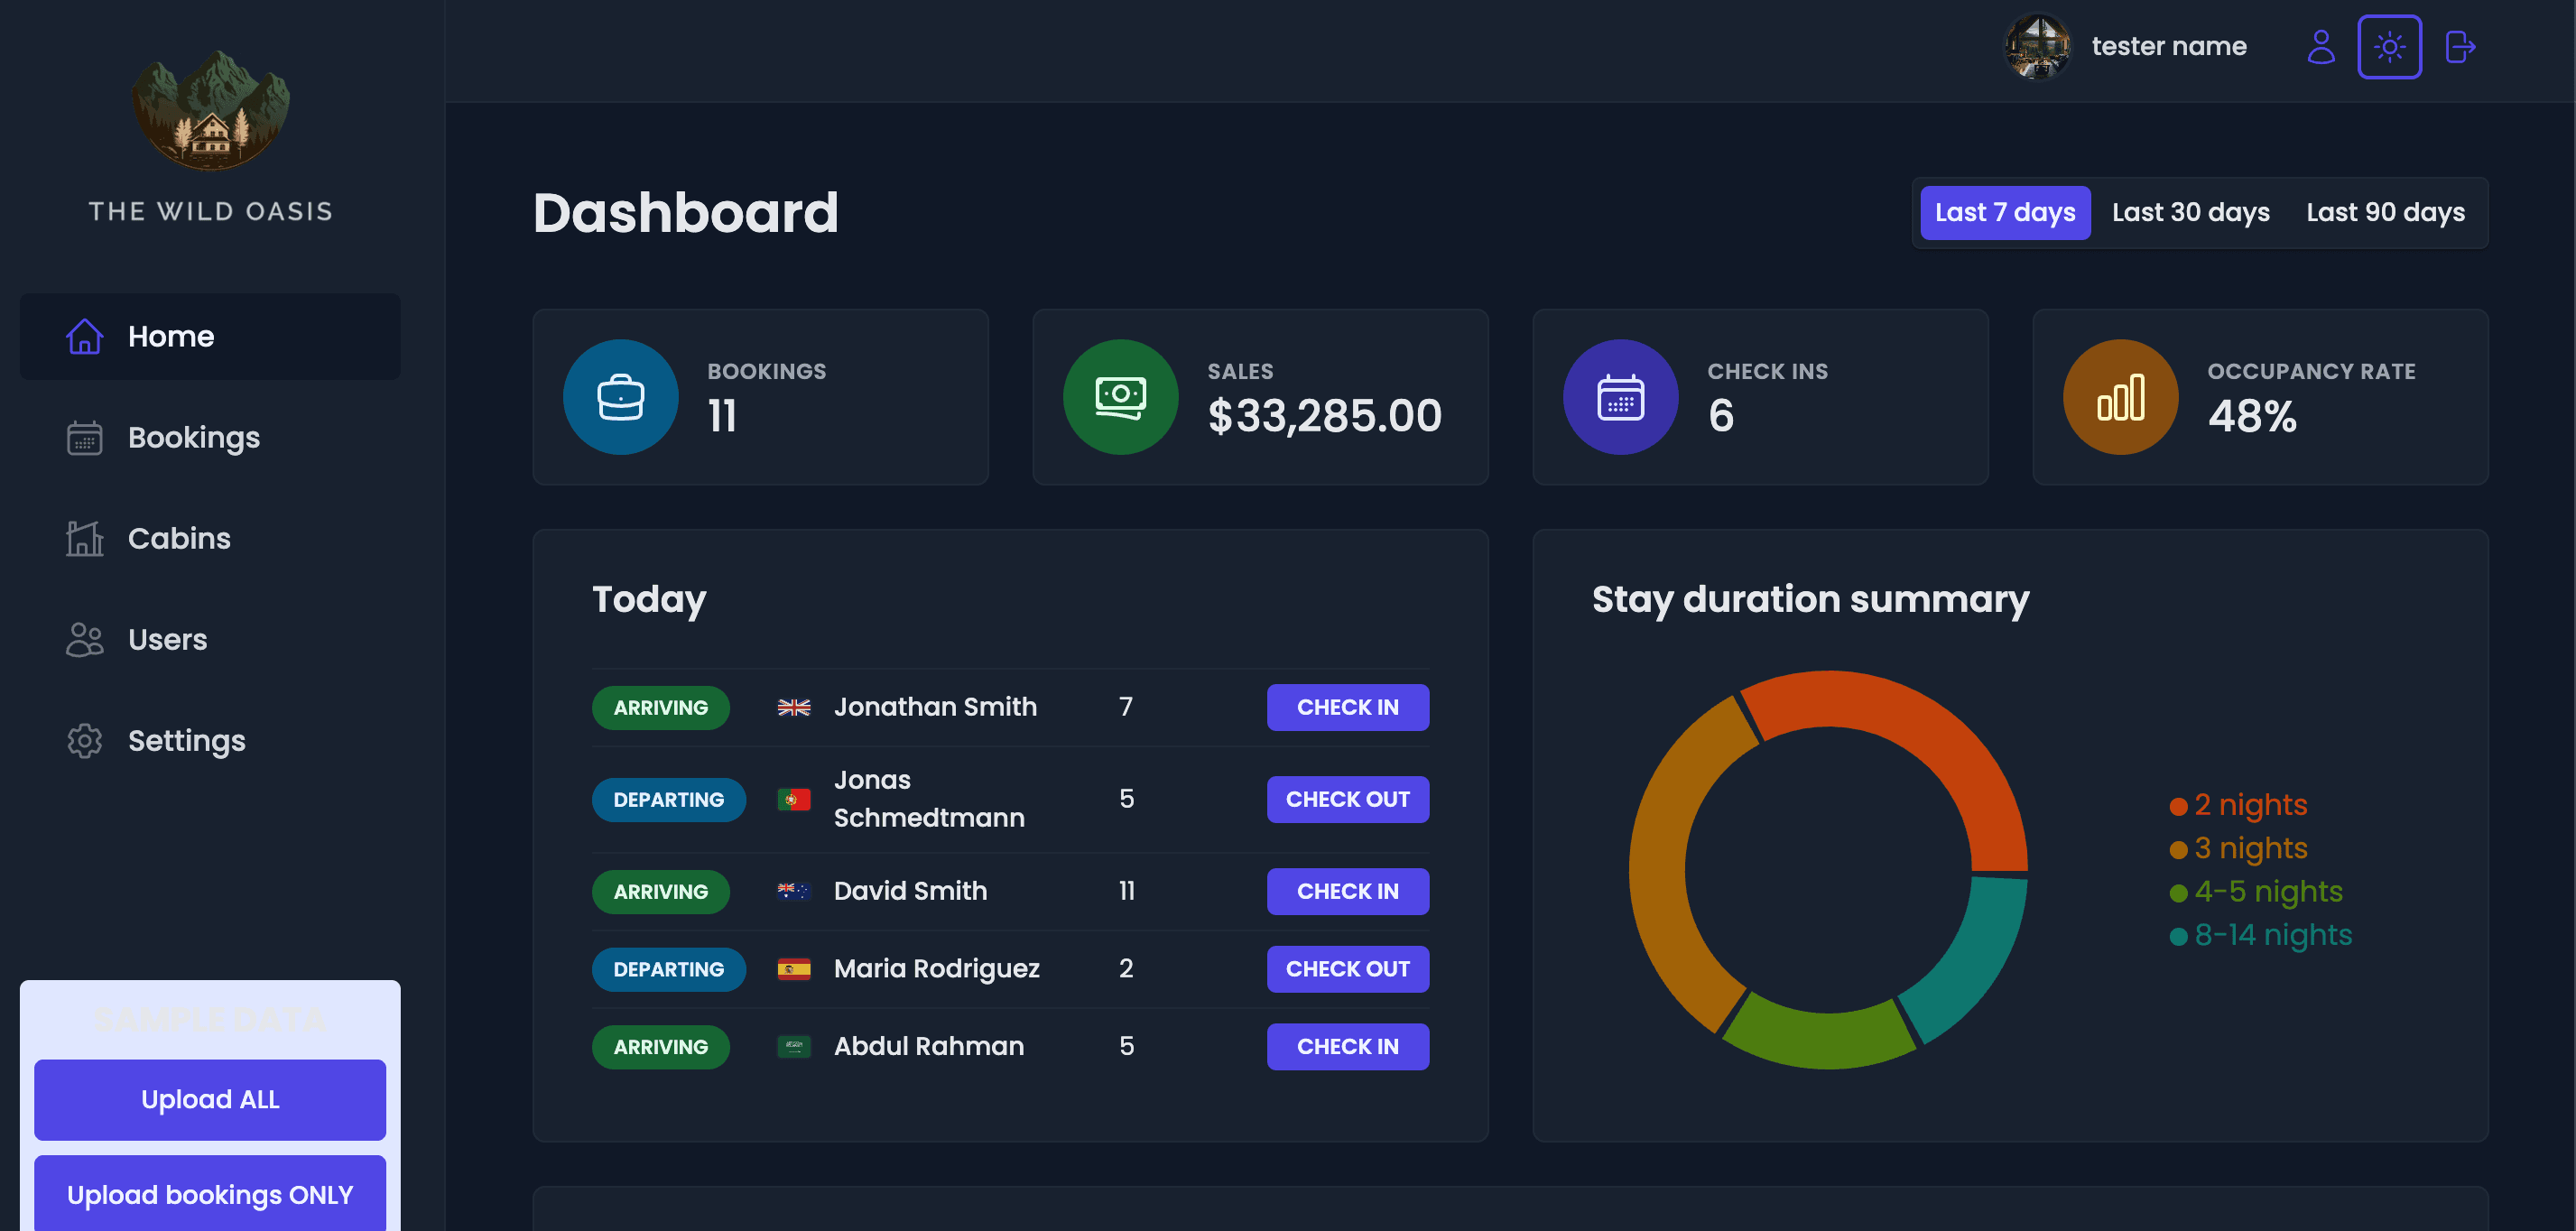Switch filter to Last 90 days
The width and height of the screenshot is (2576, 1231).
point(2385,213)
